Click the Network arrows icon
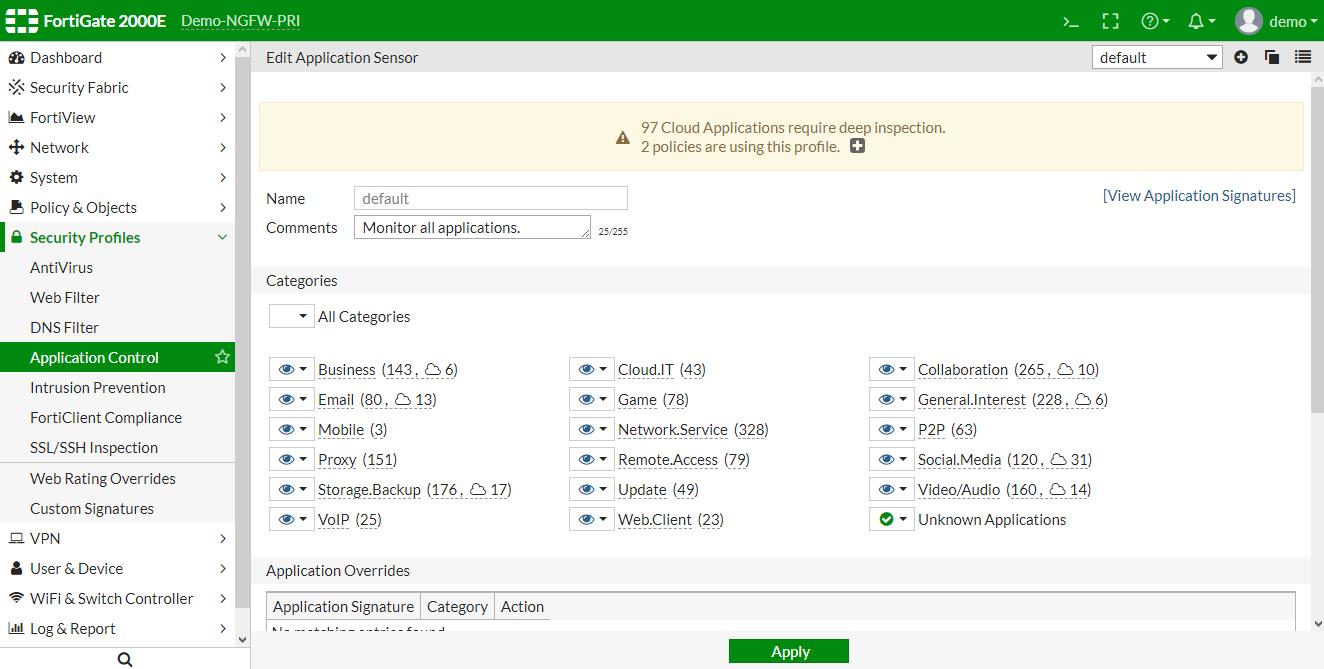1324x669 pixels. [x=16, y=148]
